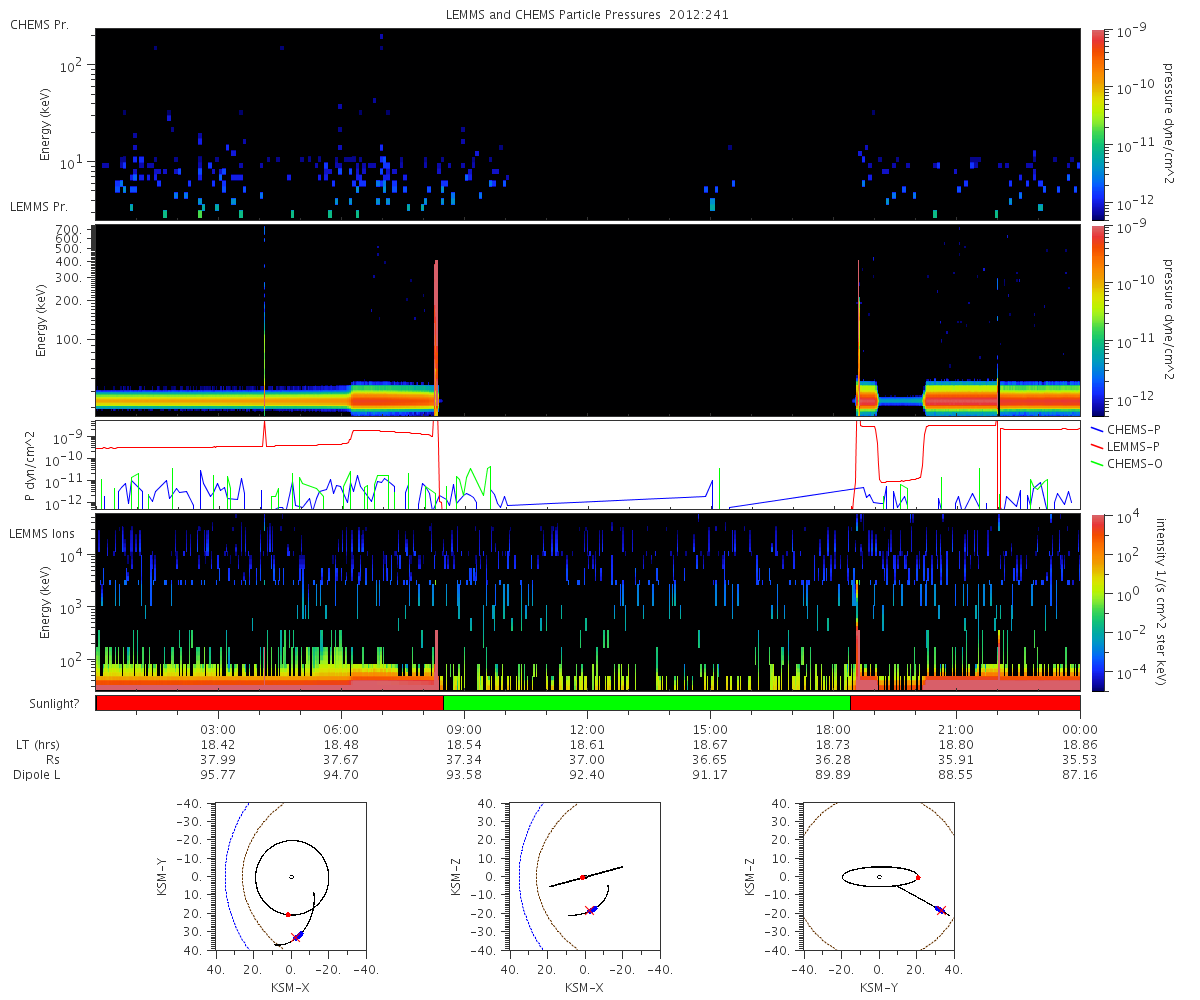Screen dimensions: 1200x1000
Task: Click the CHEMS Pr. panel label
Action: point(39,24)
